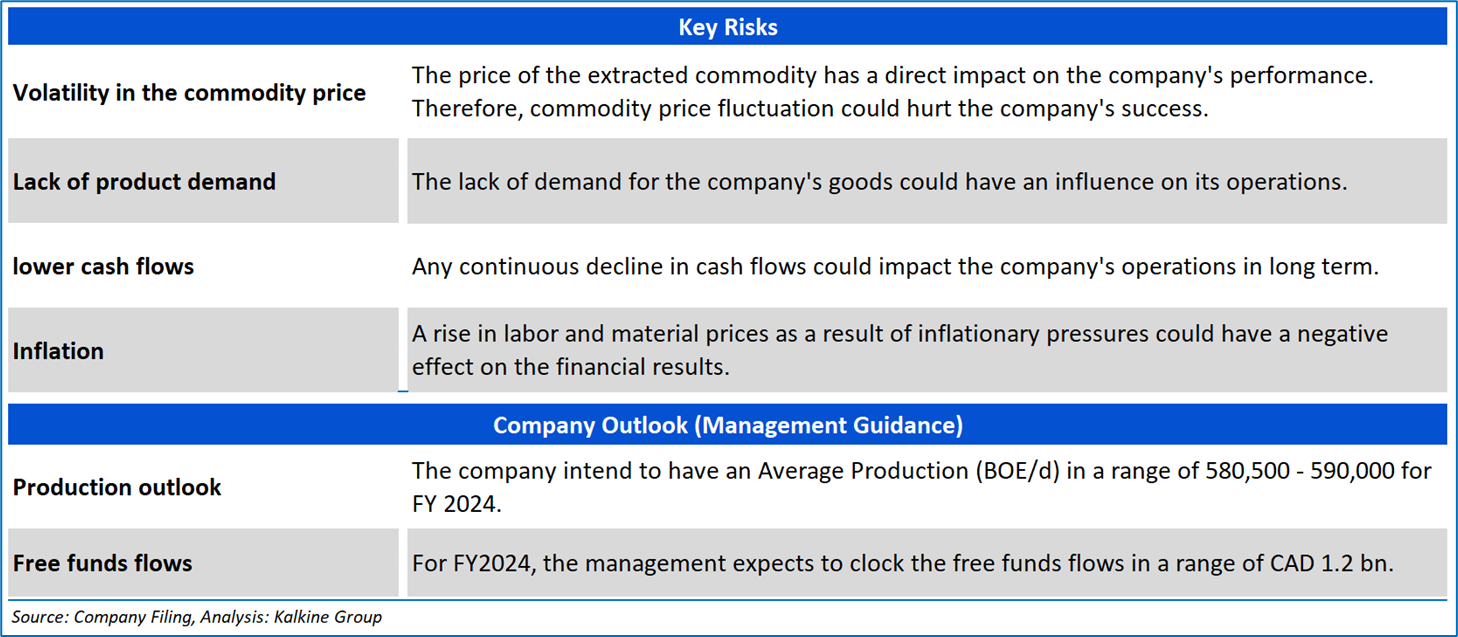Select the Inflation row label
This screenshot has width=1458, height=637.
pos(58,351)
